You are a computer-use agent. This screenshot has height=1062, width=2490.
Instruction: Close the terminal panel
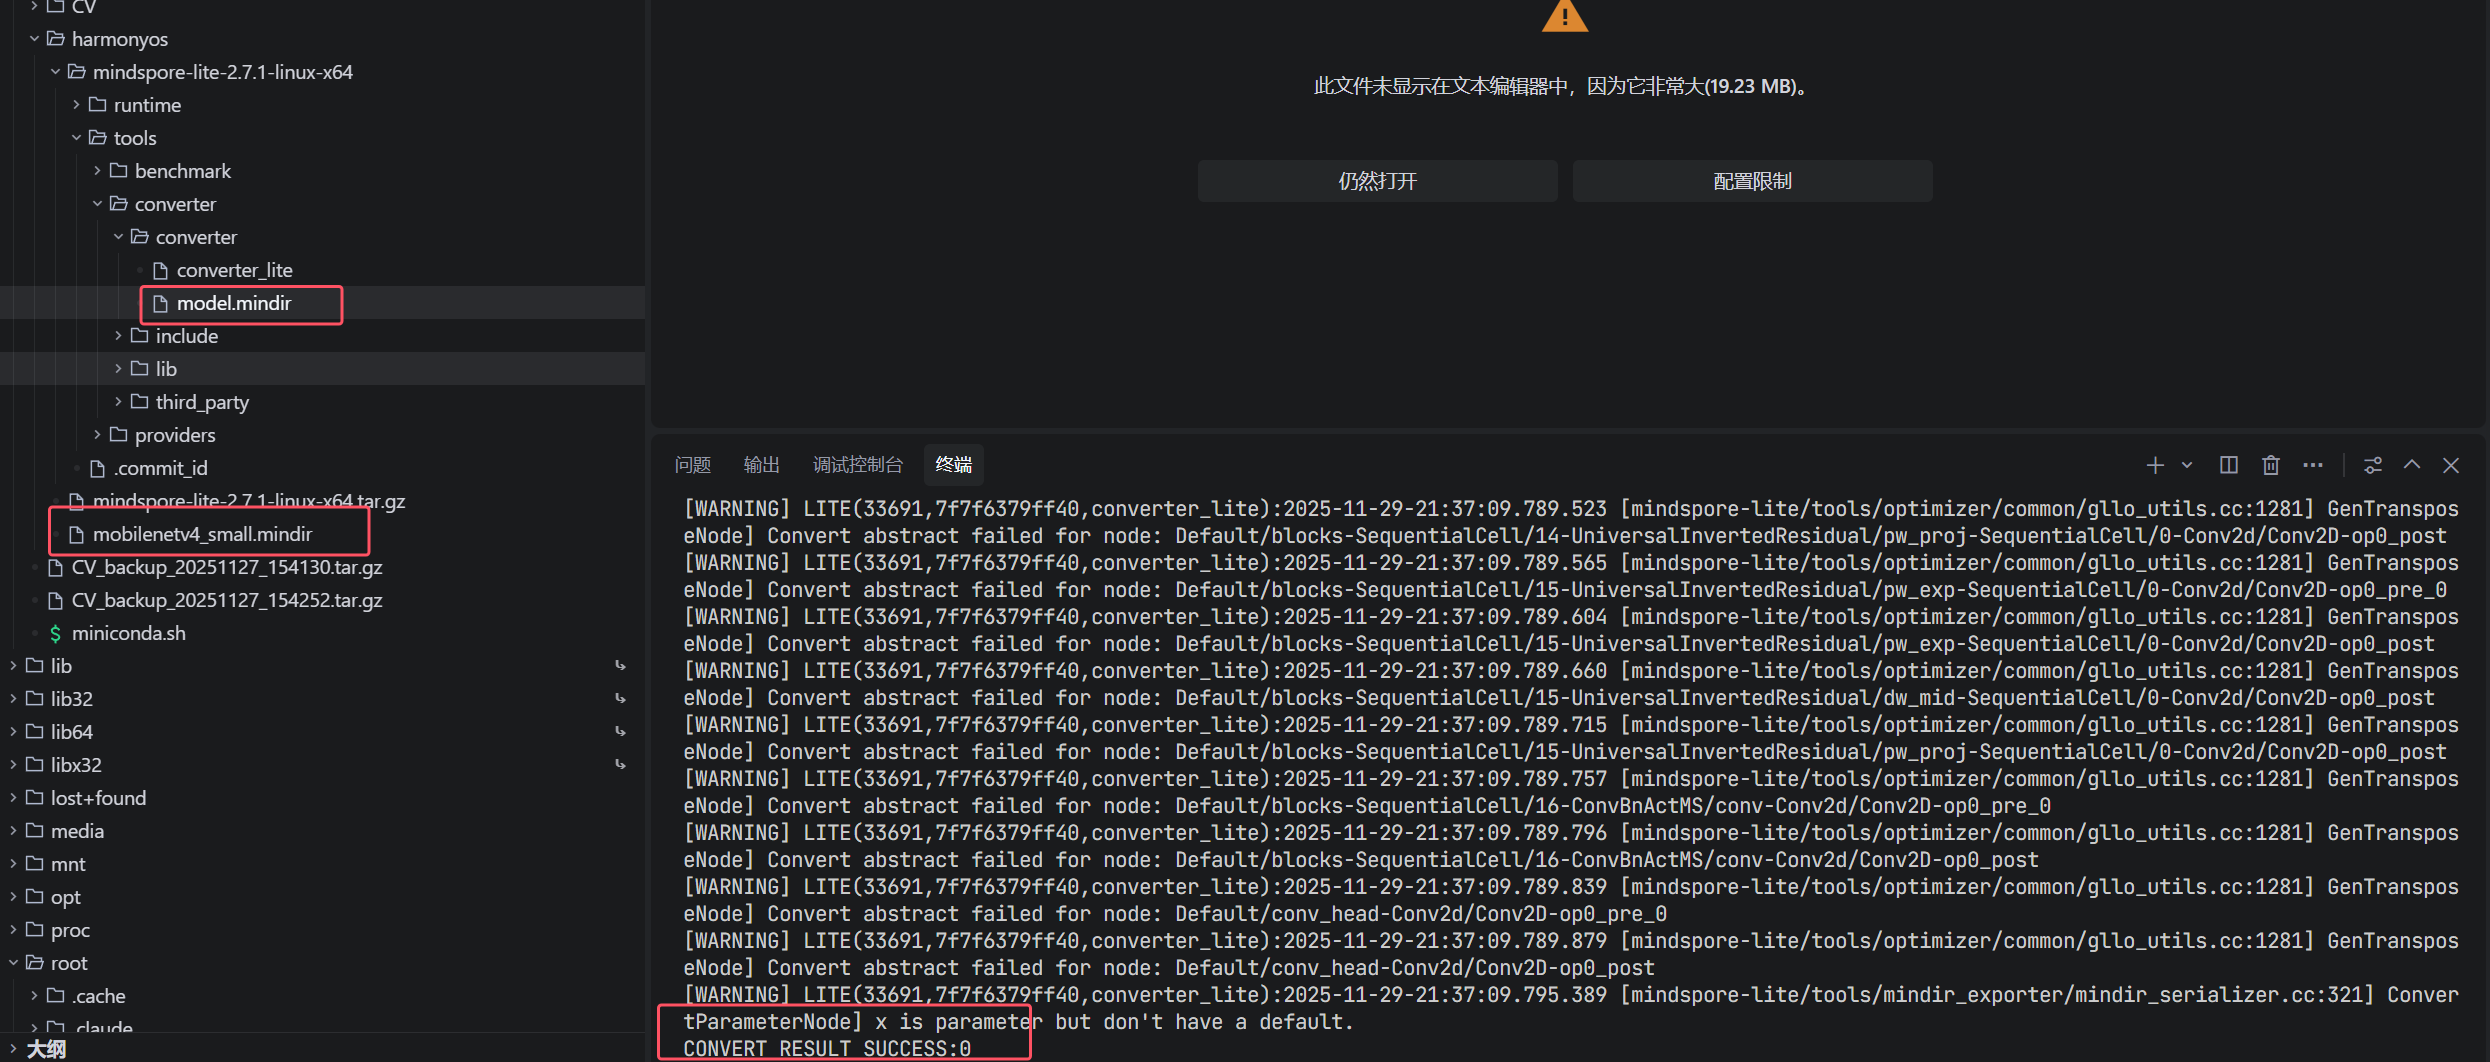[2450, 465]
